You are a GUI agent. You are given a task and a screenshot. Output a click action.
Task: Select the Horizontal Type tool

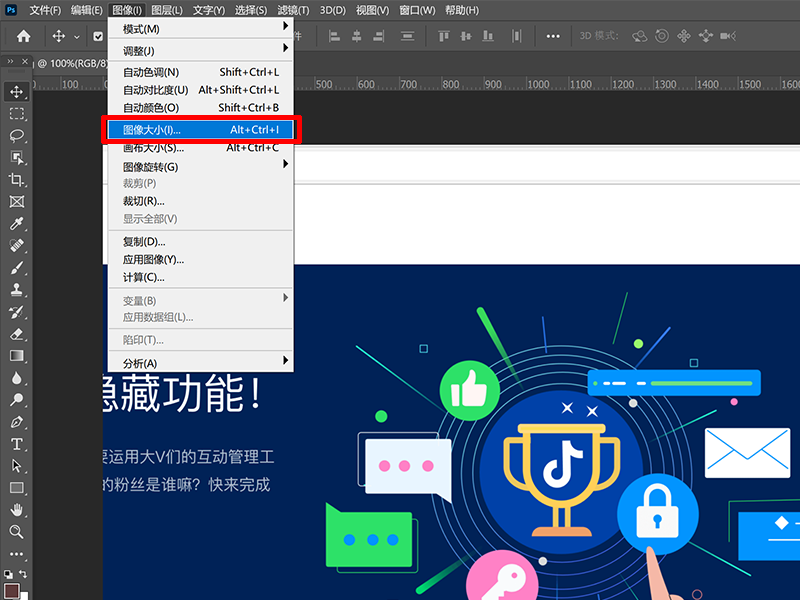tap(17, 444)
